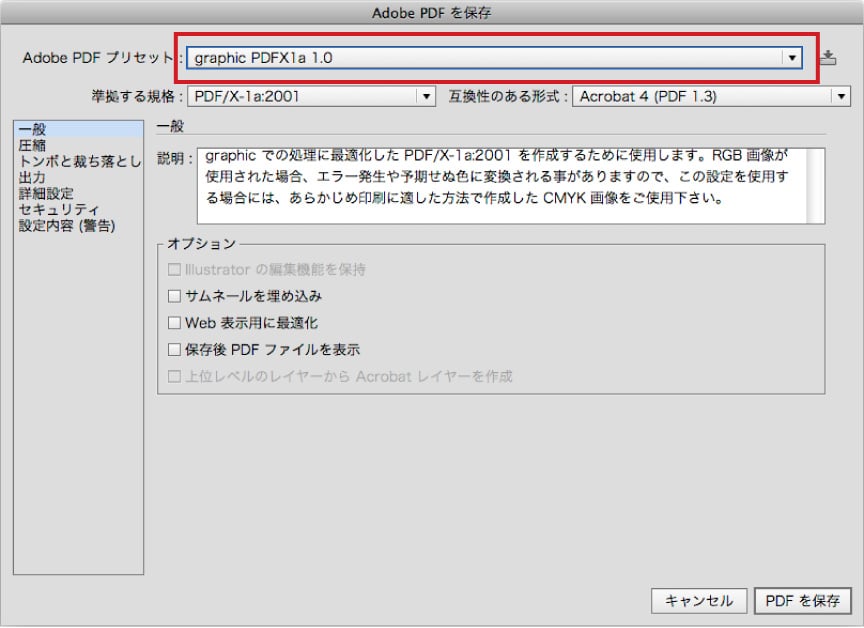Screen dimensions: 864x628
Task: Toggle Web 表示用に最適化 checkbox
Action: pos(175,324)
